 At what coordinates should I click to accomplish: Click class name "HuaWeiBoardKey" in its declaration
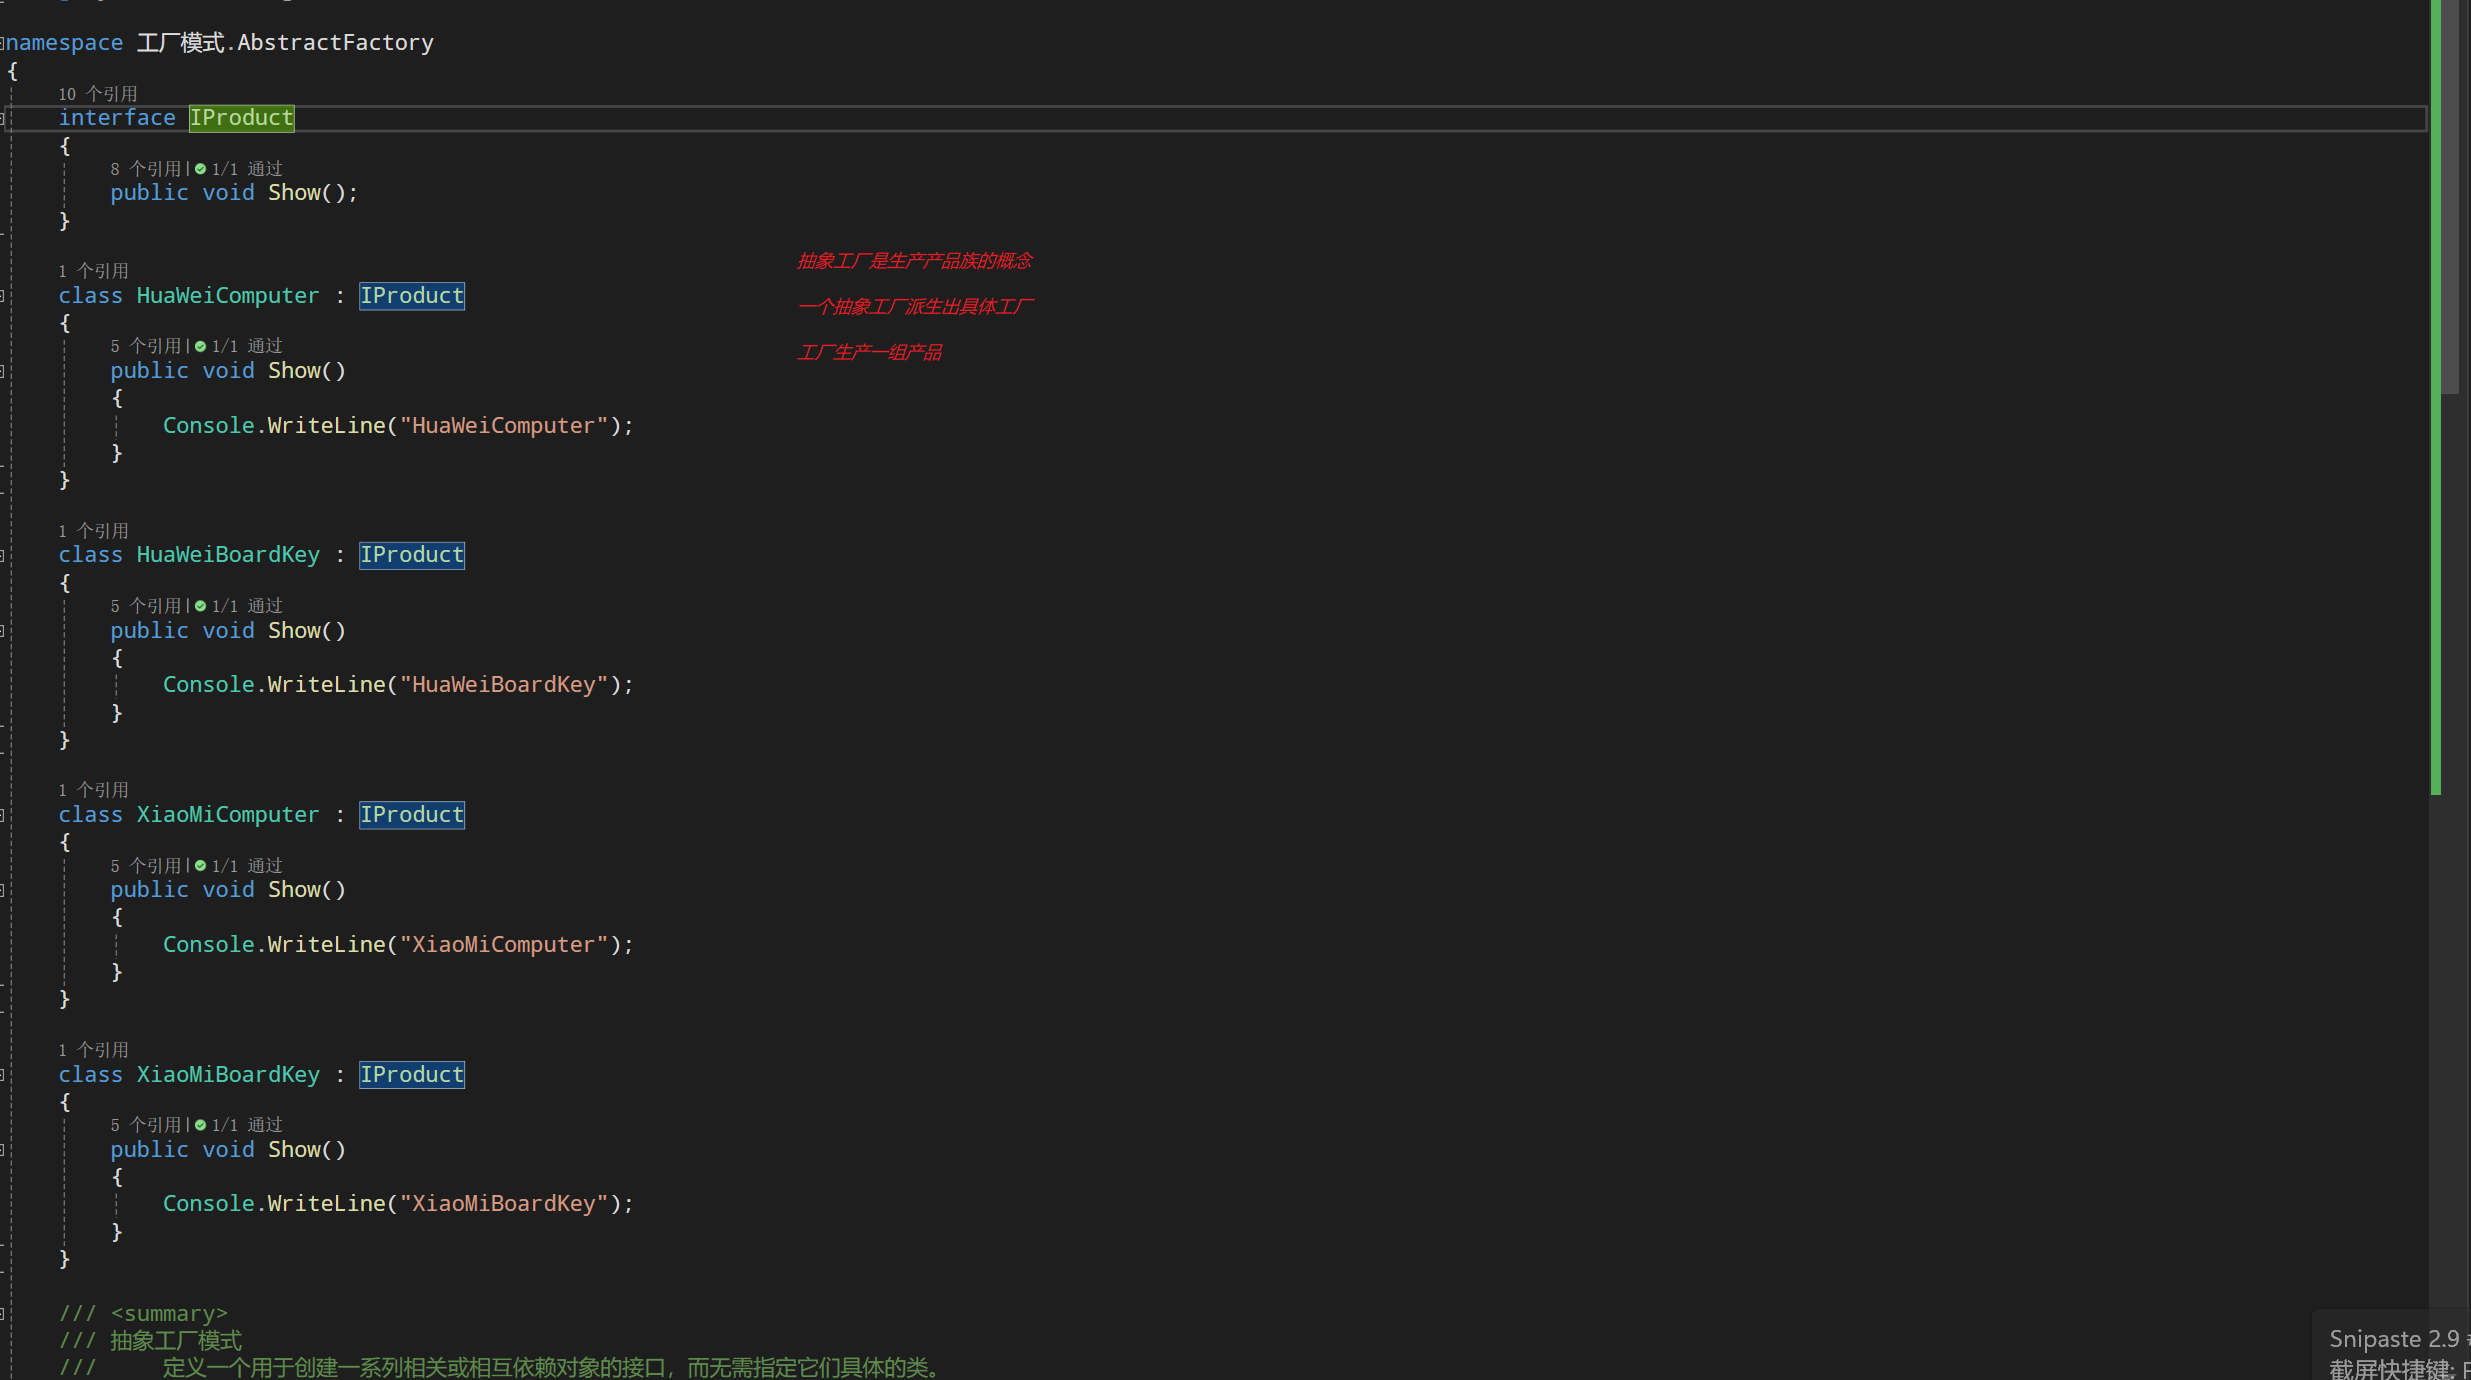pyautogui.click(x=228, y=555)
